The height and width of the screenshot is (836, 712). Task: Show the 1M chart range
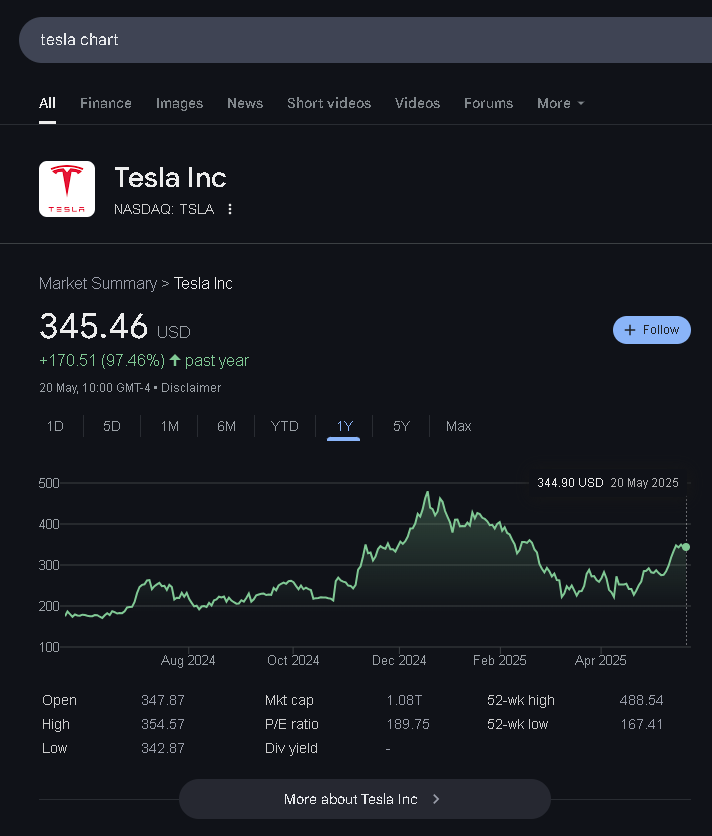click(170, 426)
